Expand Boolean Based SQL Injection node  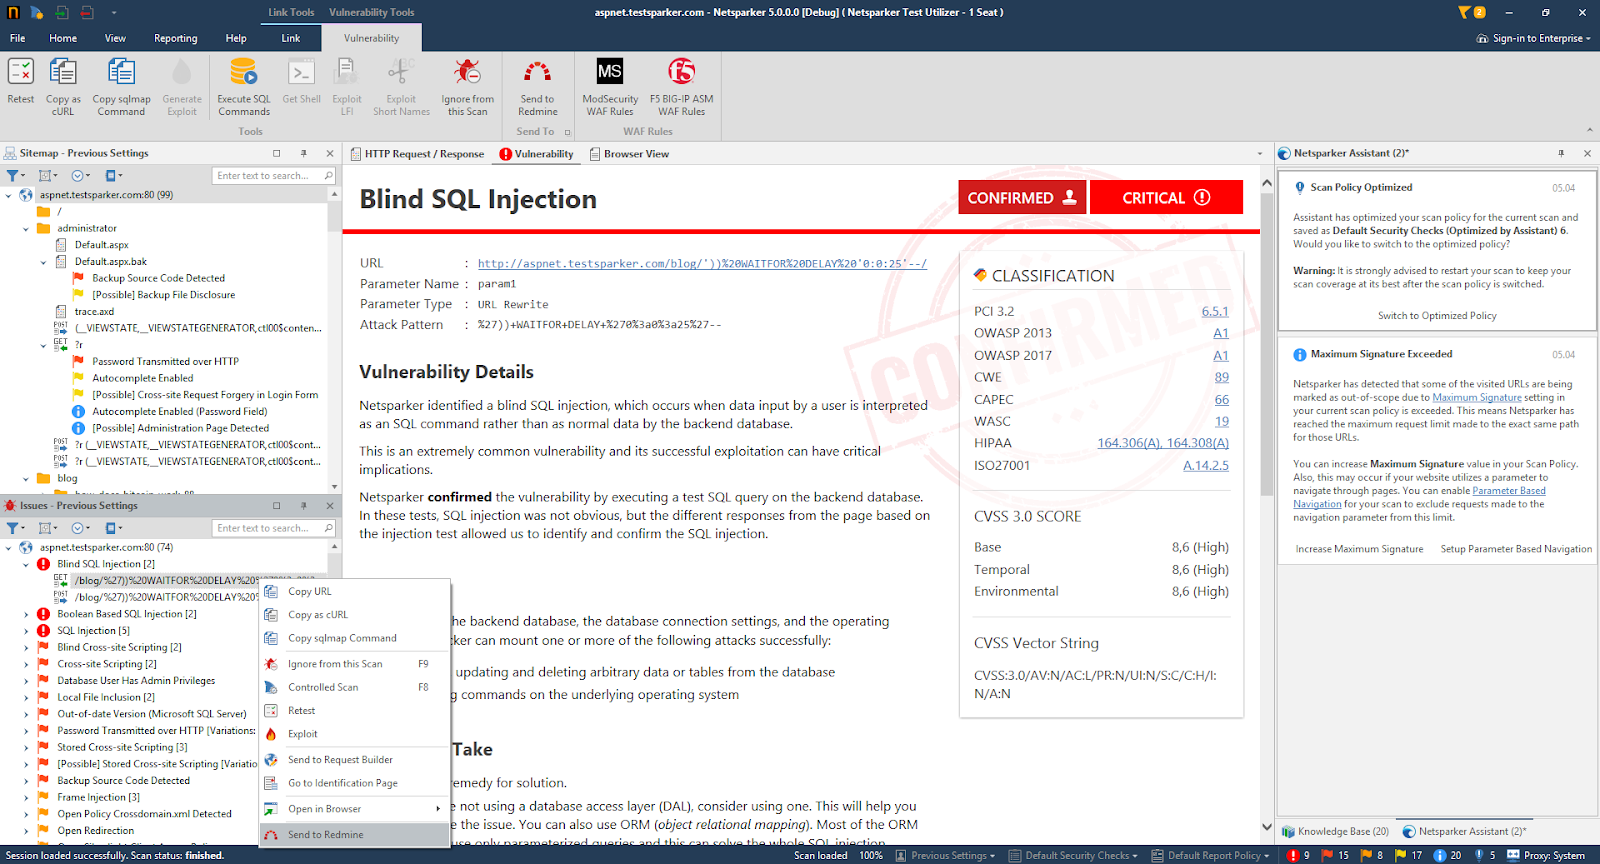pos(26,614)
